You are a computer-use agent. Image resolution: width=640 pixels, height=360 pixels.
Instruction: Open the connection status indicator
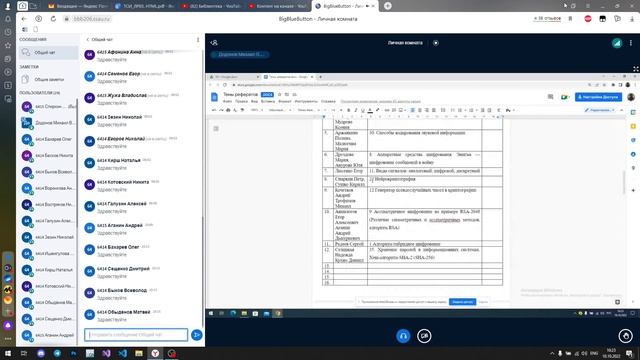(616, 43)
